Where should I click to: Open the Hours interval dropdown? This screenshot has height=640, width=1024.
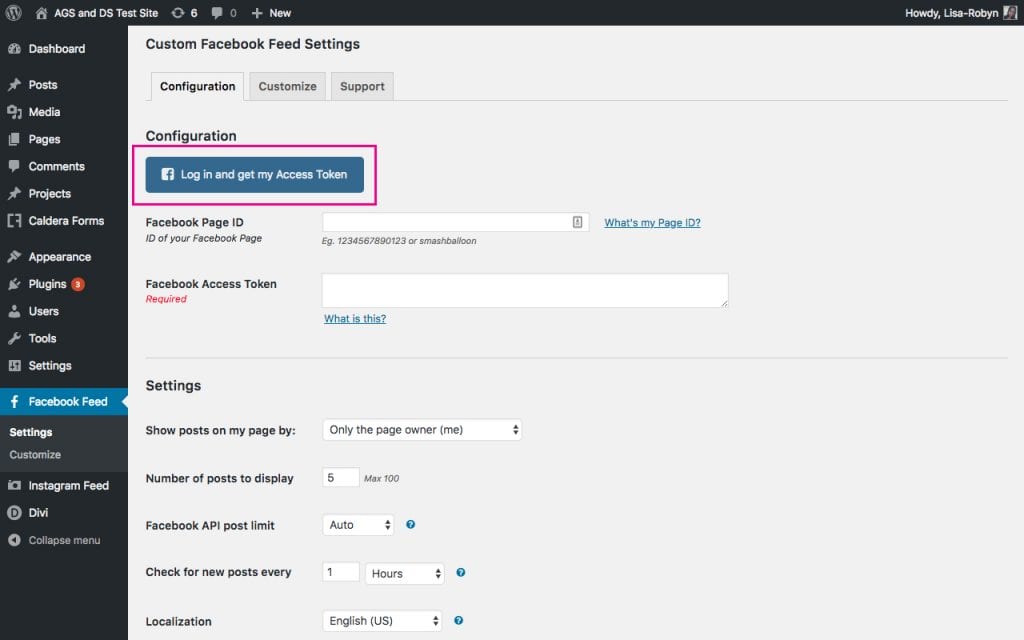(405, 573)
